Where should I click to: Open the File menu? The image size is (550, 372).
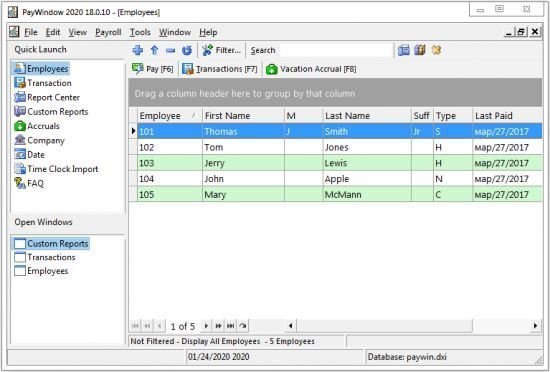tap(31, 32)
